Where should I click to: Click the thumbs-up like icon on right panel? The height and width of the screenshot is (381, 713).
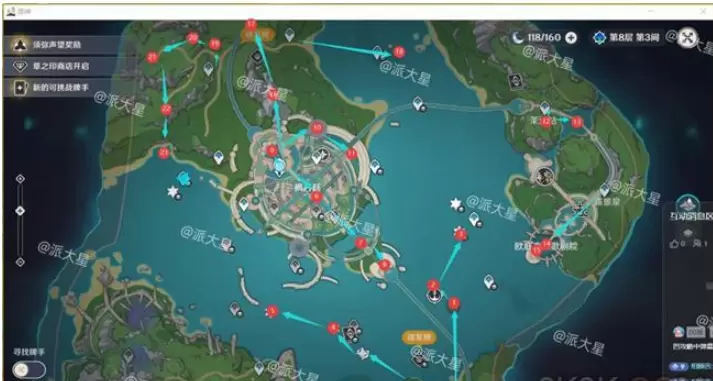click(x=674, y=244)
